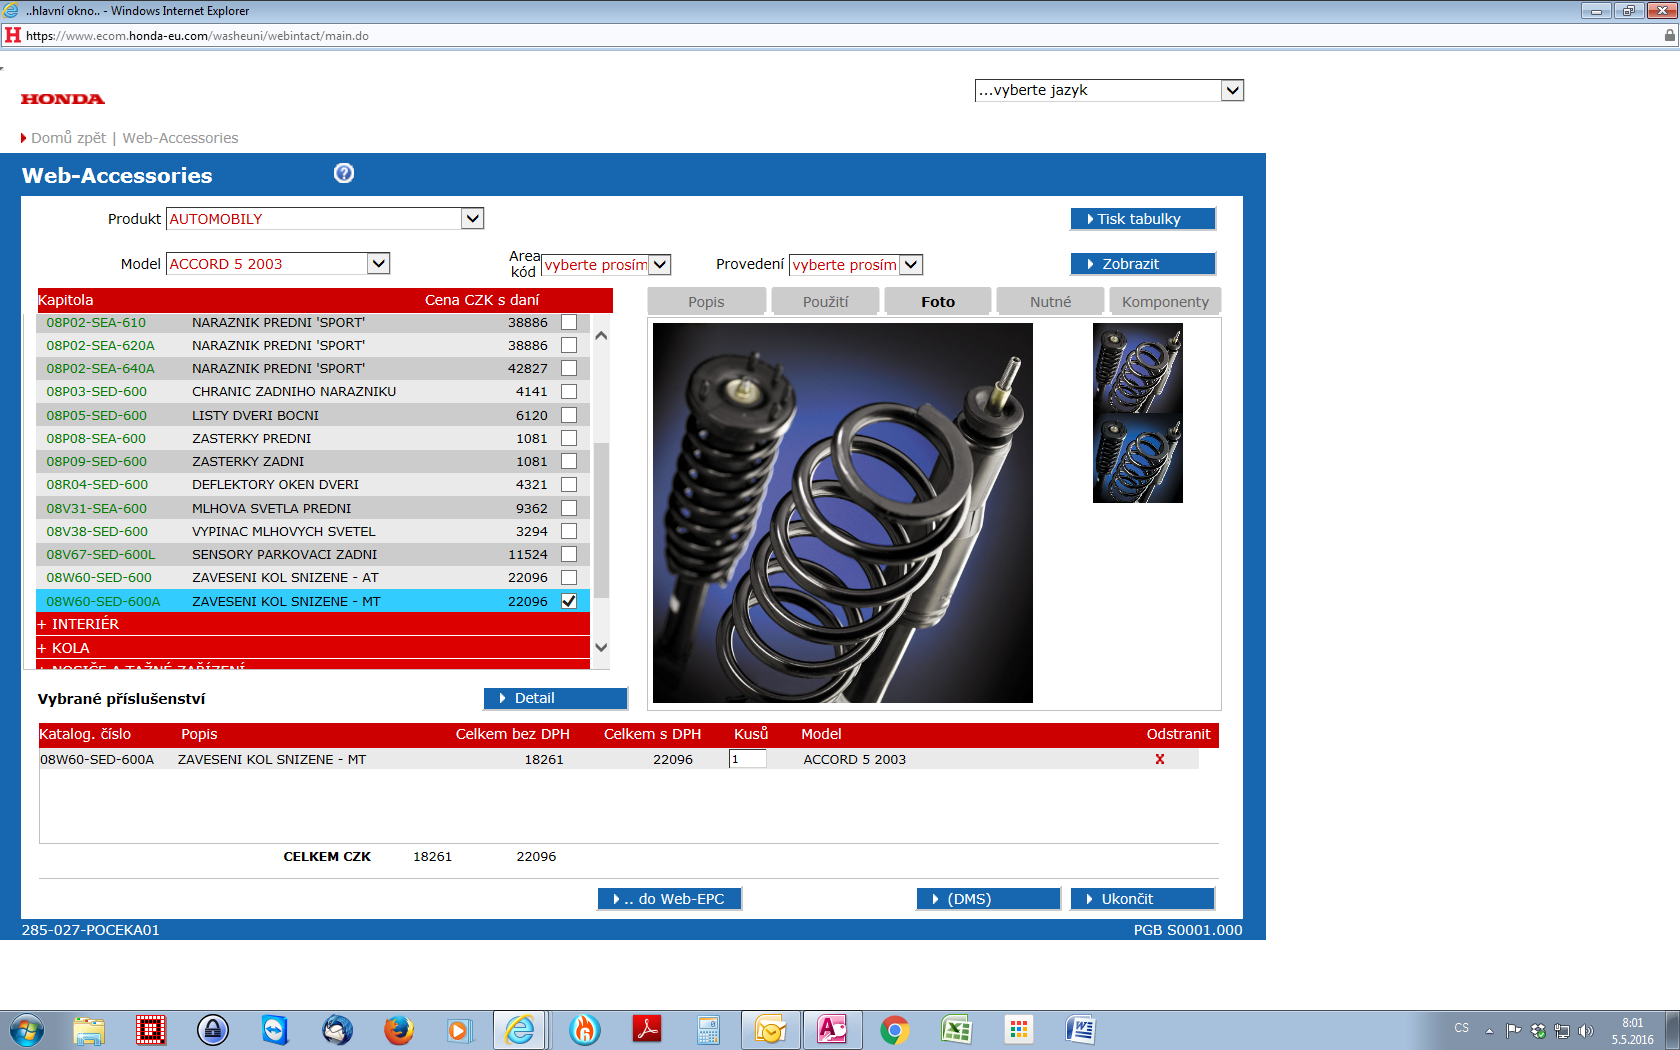The width and height of the screenshot is (1680, 1050).
Task: Enable MLHOVA SVETLA PREDNI checkbox
Action: 569,508
